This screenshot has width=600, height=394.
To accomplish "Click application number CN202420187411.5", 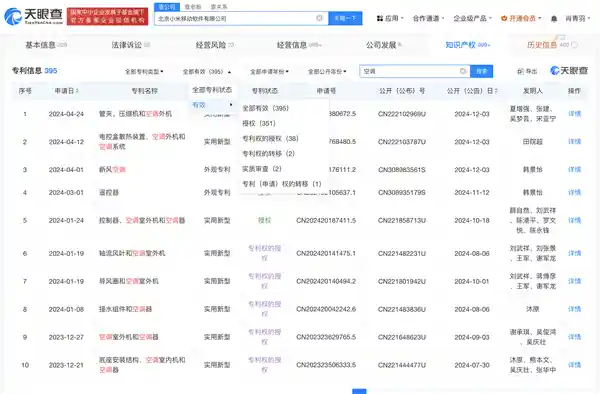I will pyautogui.click(x=326, y=220).
